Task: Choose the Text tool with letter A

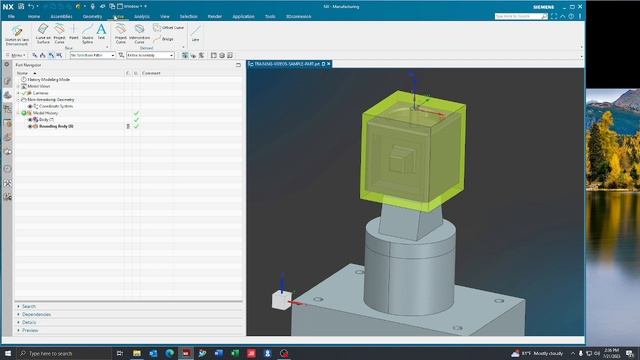Action: coord(101,32)
